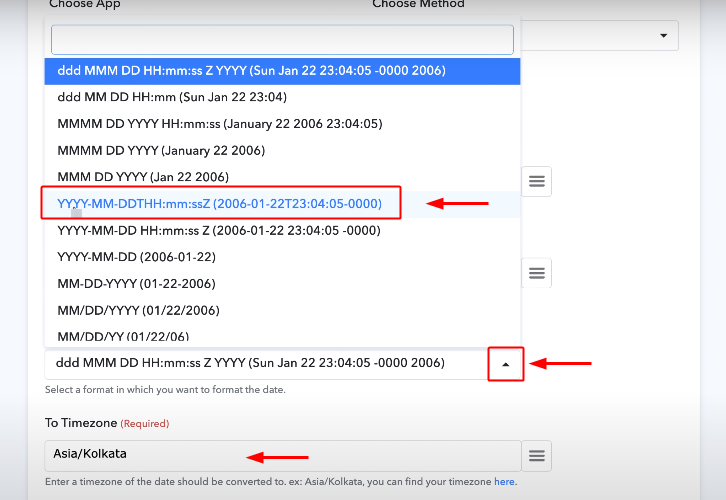Image resolution: width=726 pixels, height=500 pixels.
Task: Open the Choose Method dropdown arrow
Action: pyautogui.click(x=663, y=36)
